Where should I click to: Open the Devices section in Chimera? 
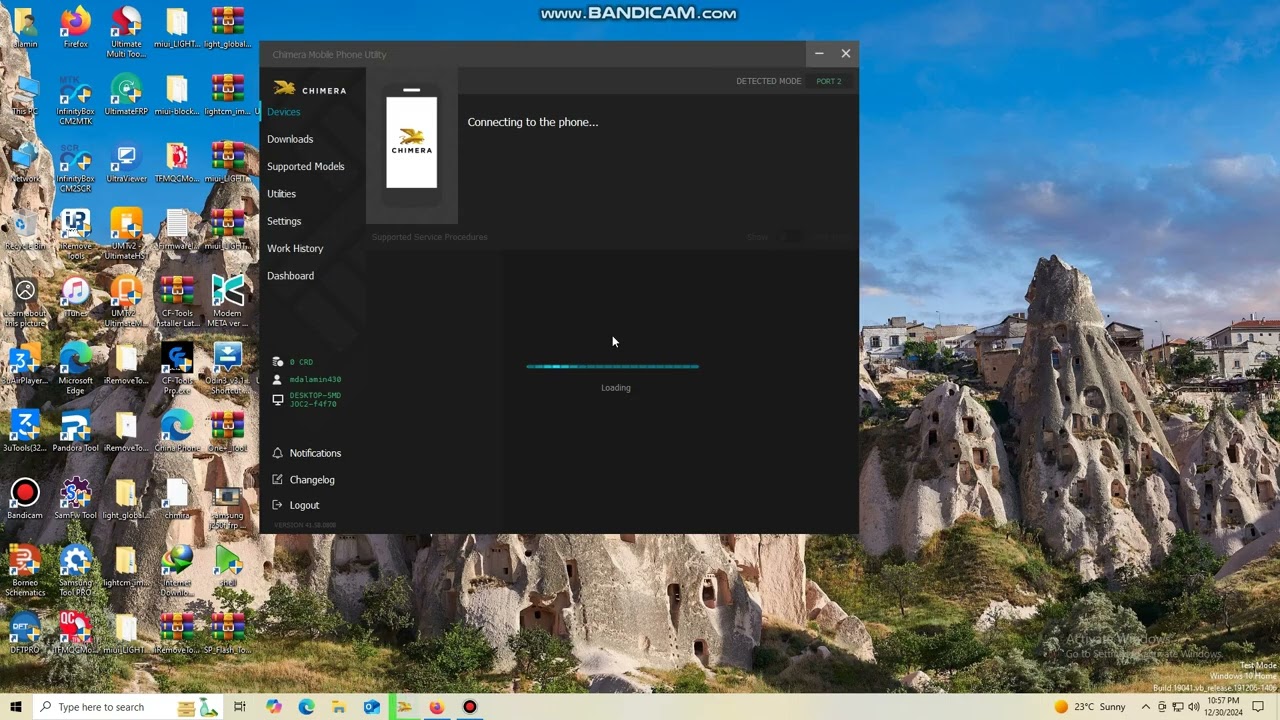pos(283,112)
